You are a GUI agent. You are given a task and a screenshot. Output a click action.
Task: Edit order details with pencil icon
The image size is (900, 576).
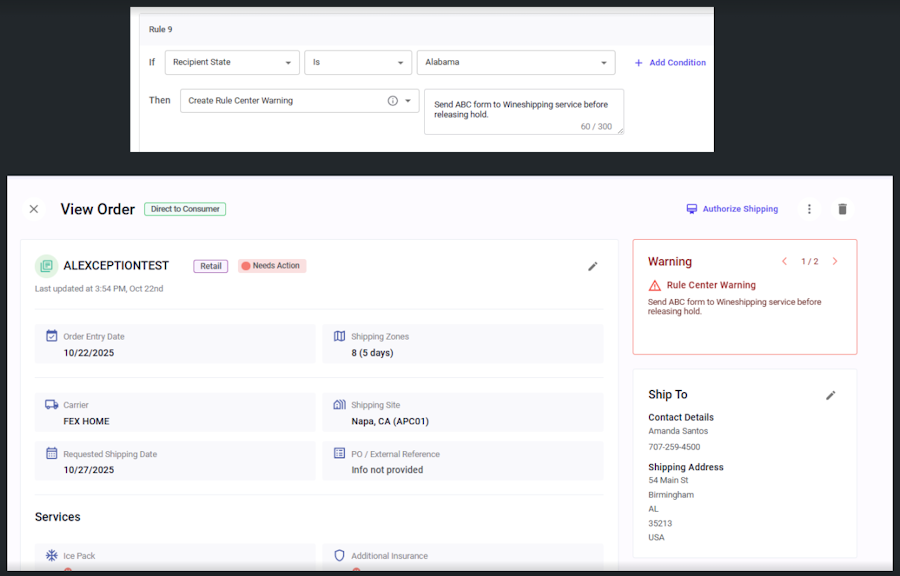point(593,266)
